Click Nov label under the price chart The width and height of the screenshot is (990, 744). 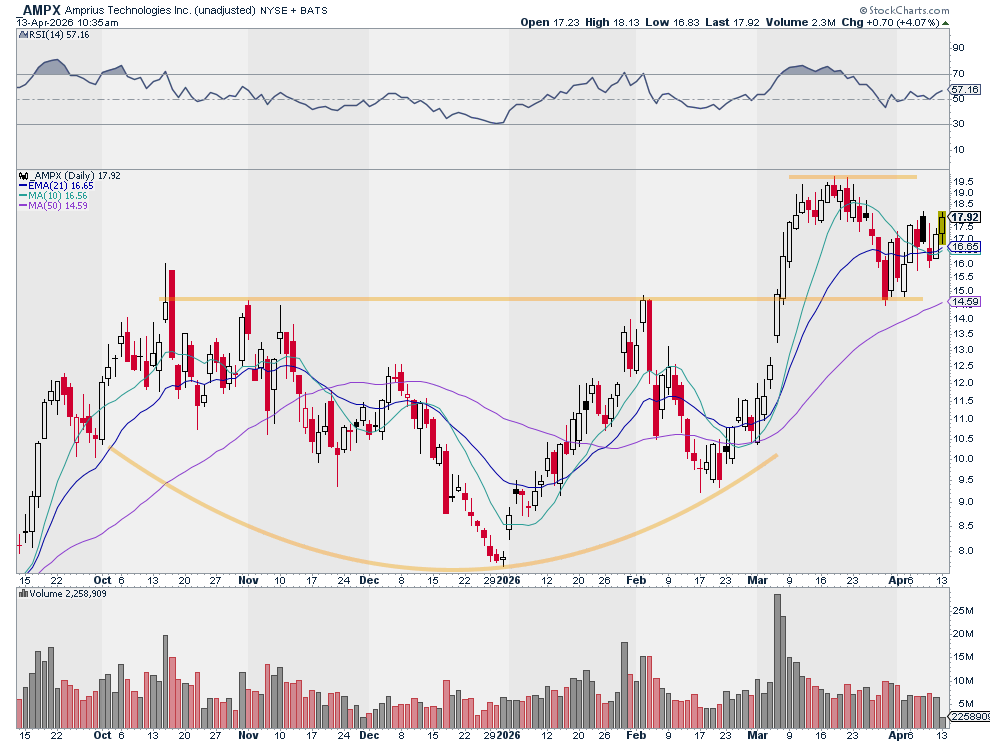[248, 580]
